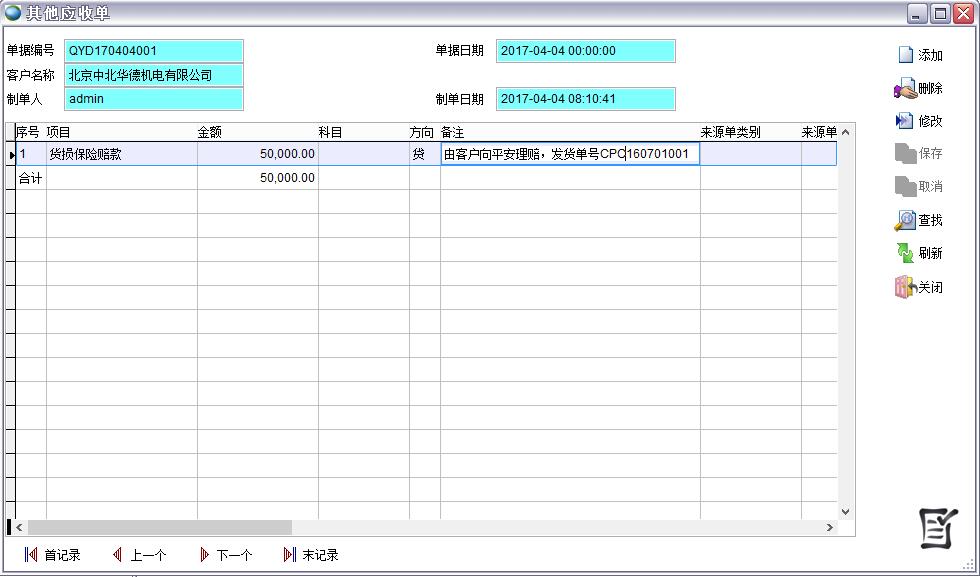
Task: Select the 客户名称 customer name field
Action: coord(154,75)
